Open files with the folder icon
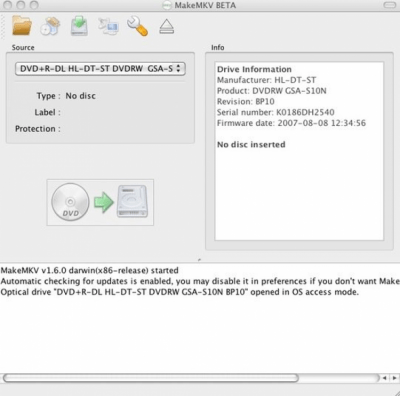400x396 pixels. point(22,26)
